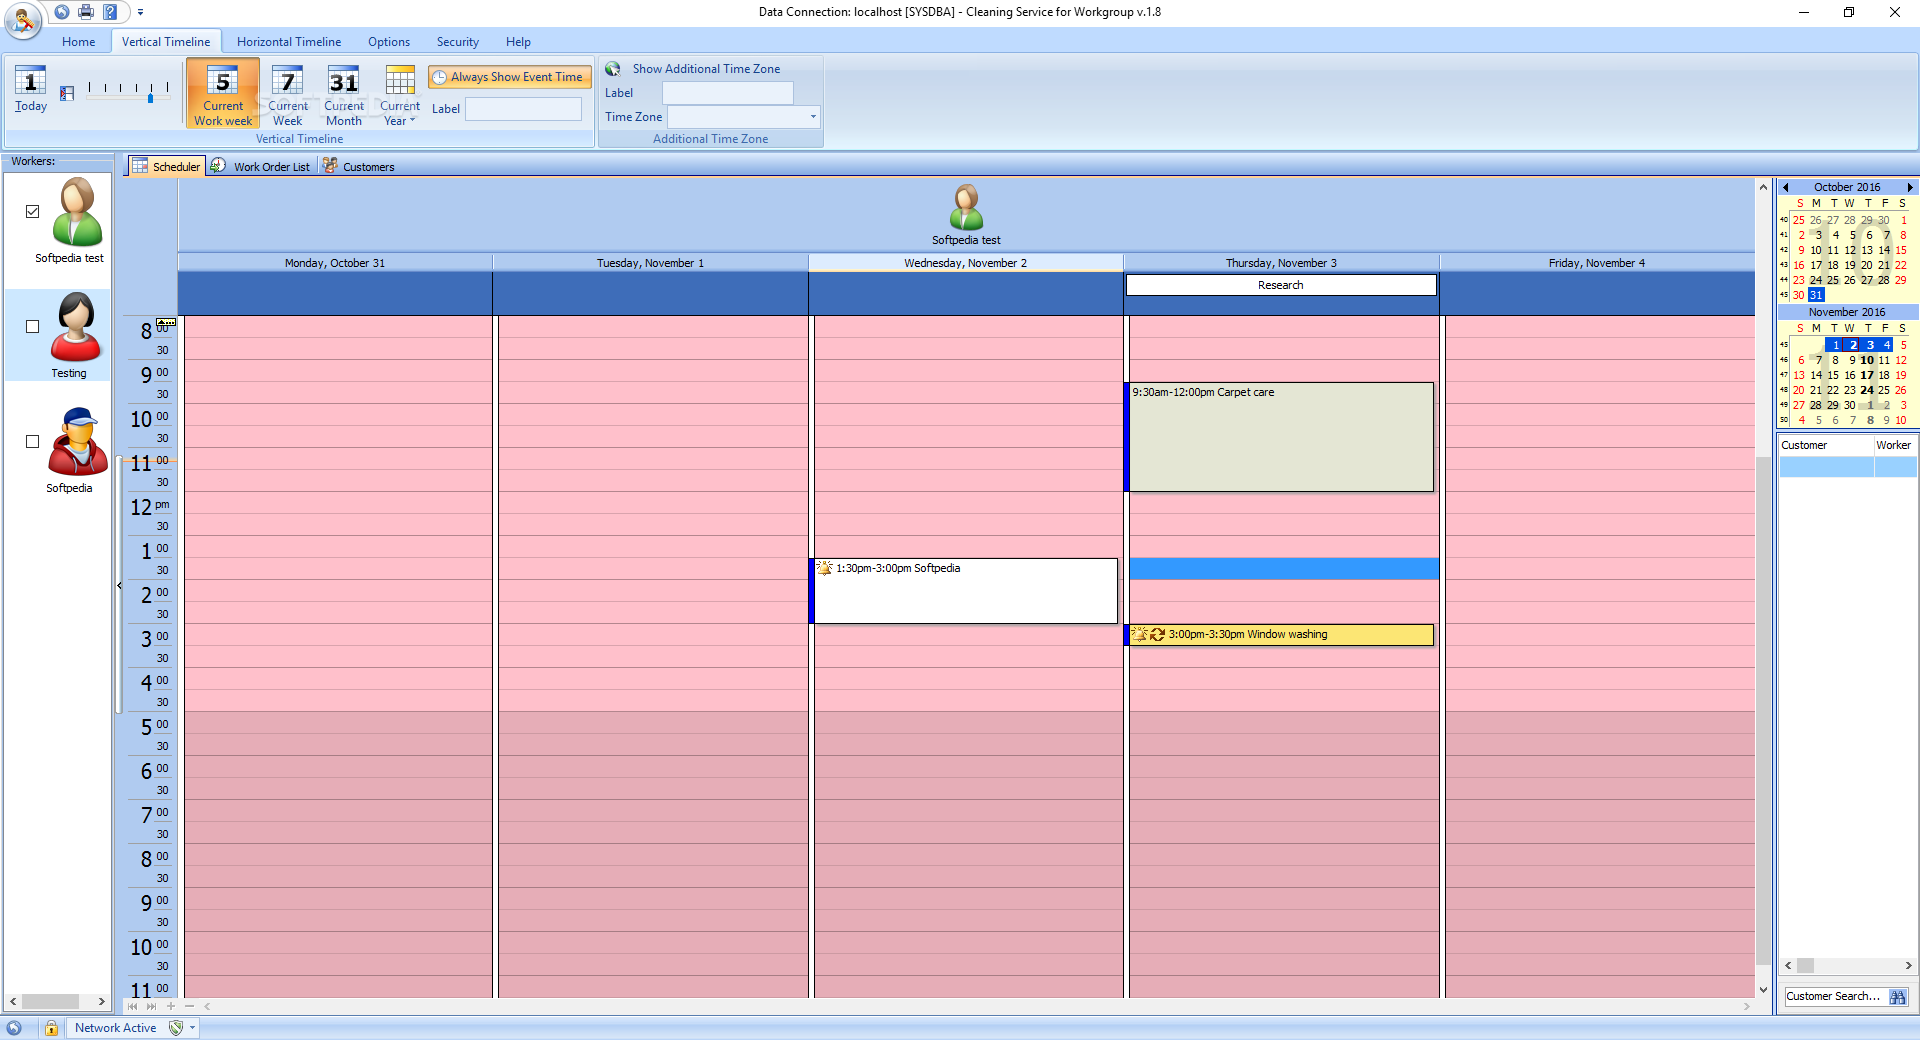
Task: Collapse the workers panel with the splitter arrow
Action: point(119,585)
